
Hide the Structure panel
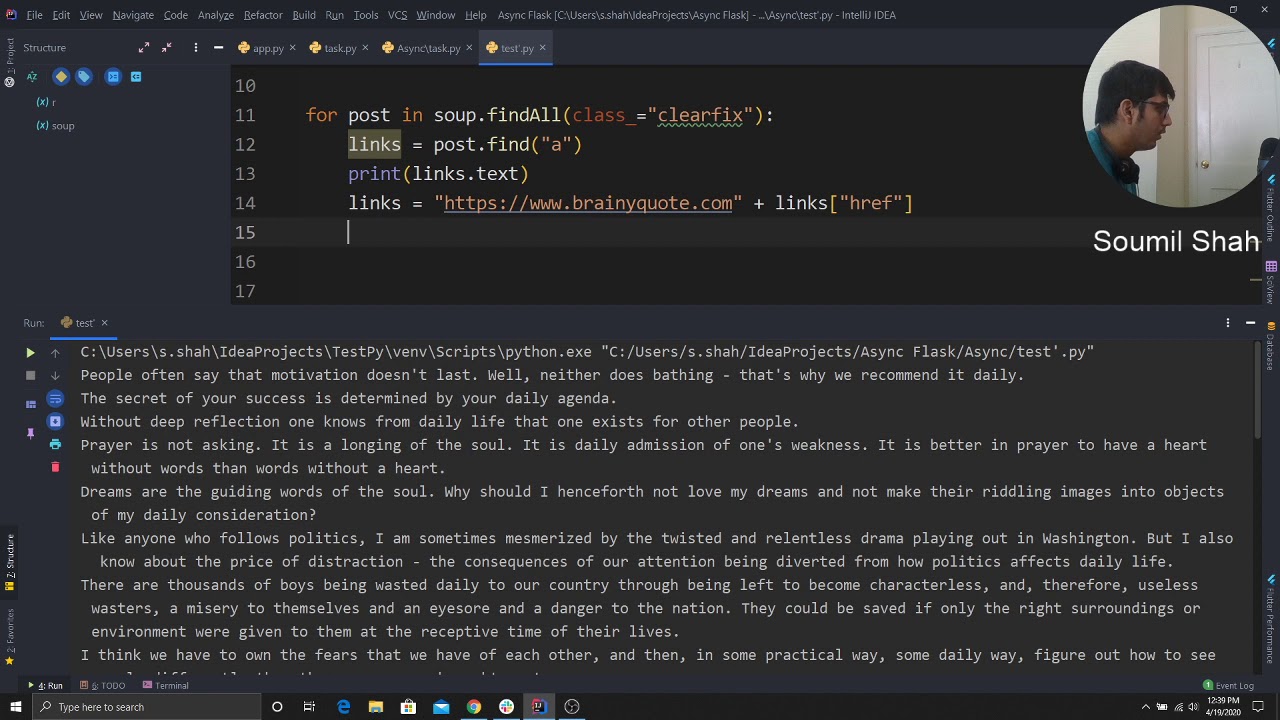[218, 47]
